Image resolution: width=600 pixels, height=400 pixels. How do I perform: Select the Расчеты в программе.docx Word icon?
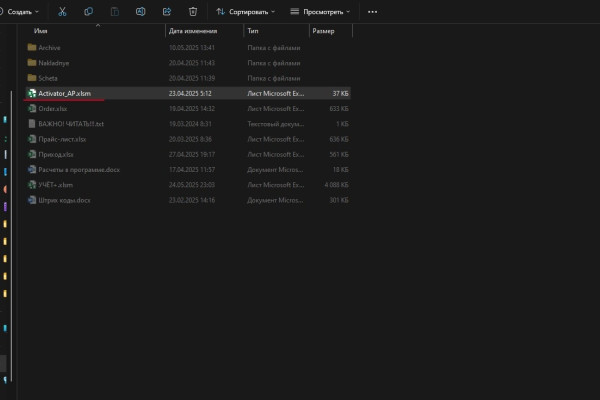[x=32, y=170]
